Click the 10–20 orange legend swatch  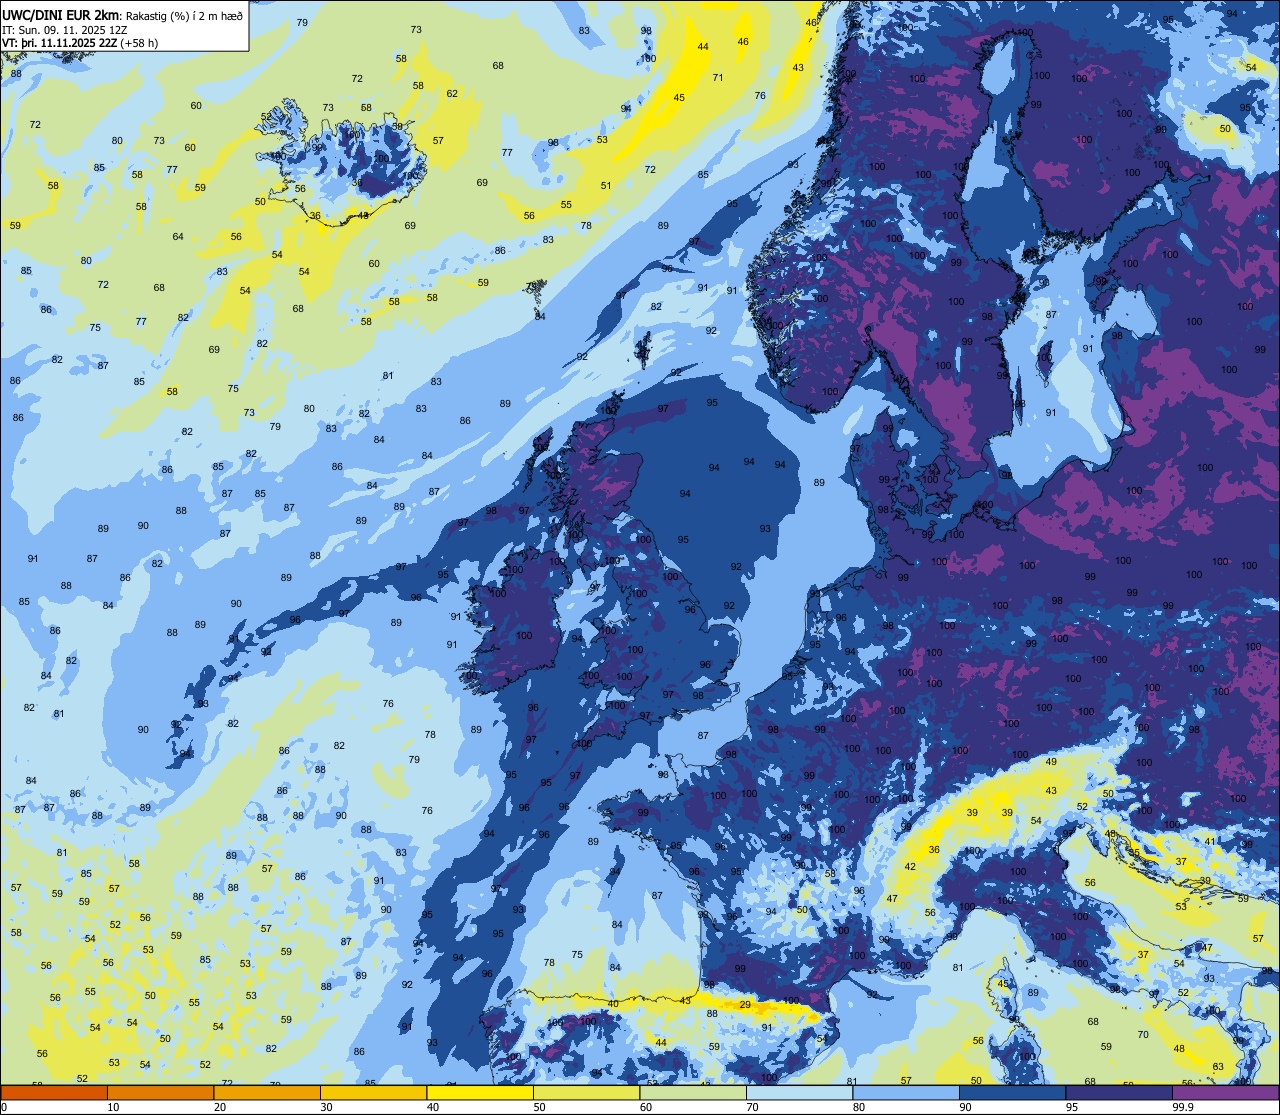point(160,1093)
